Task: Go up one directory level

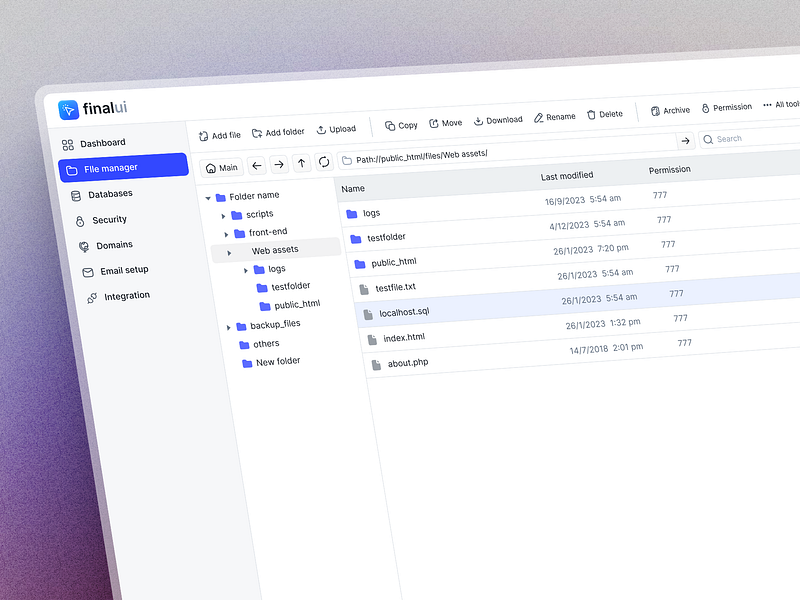Action: point(301,163)
